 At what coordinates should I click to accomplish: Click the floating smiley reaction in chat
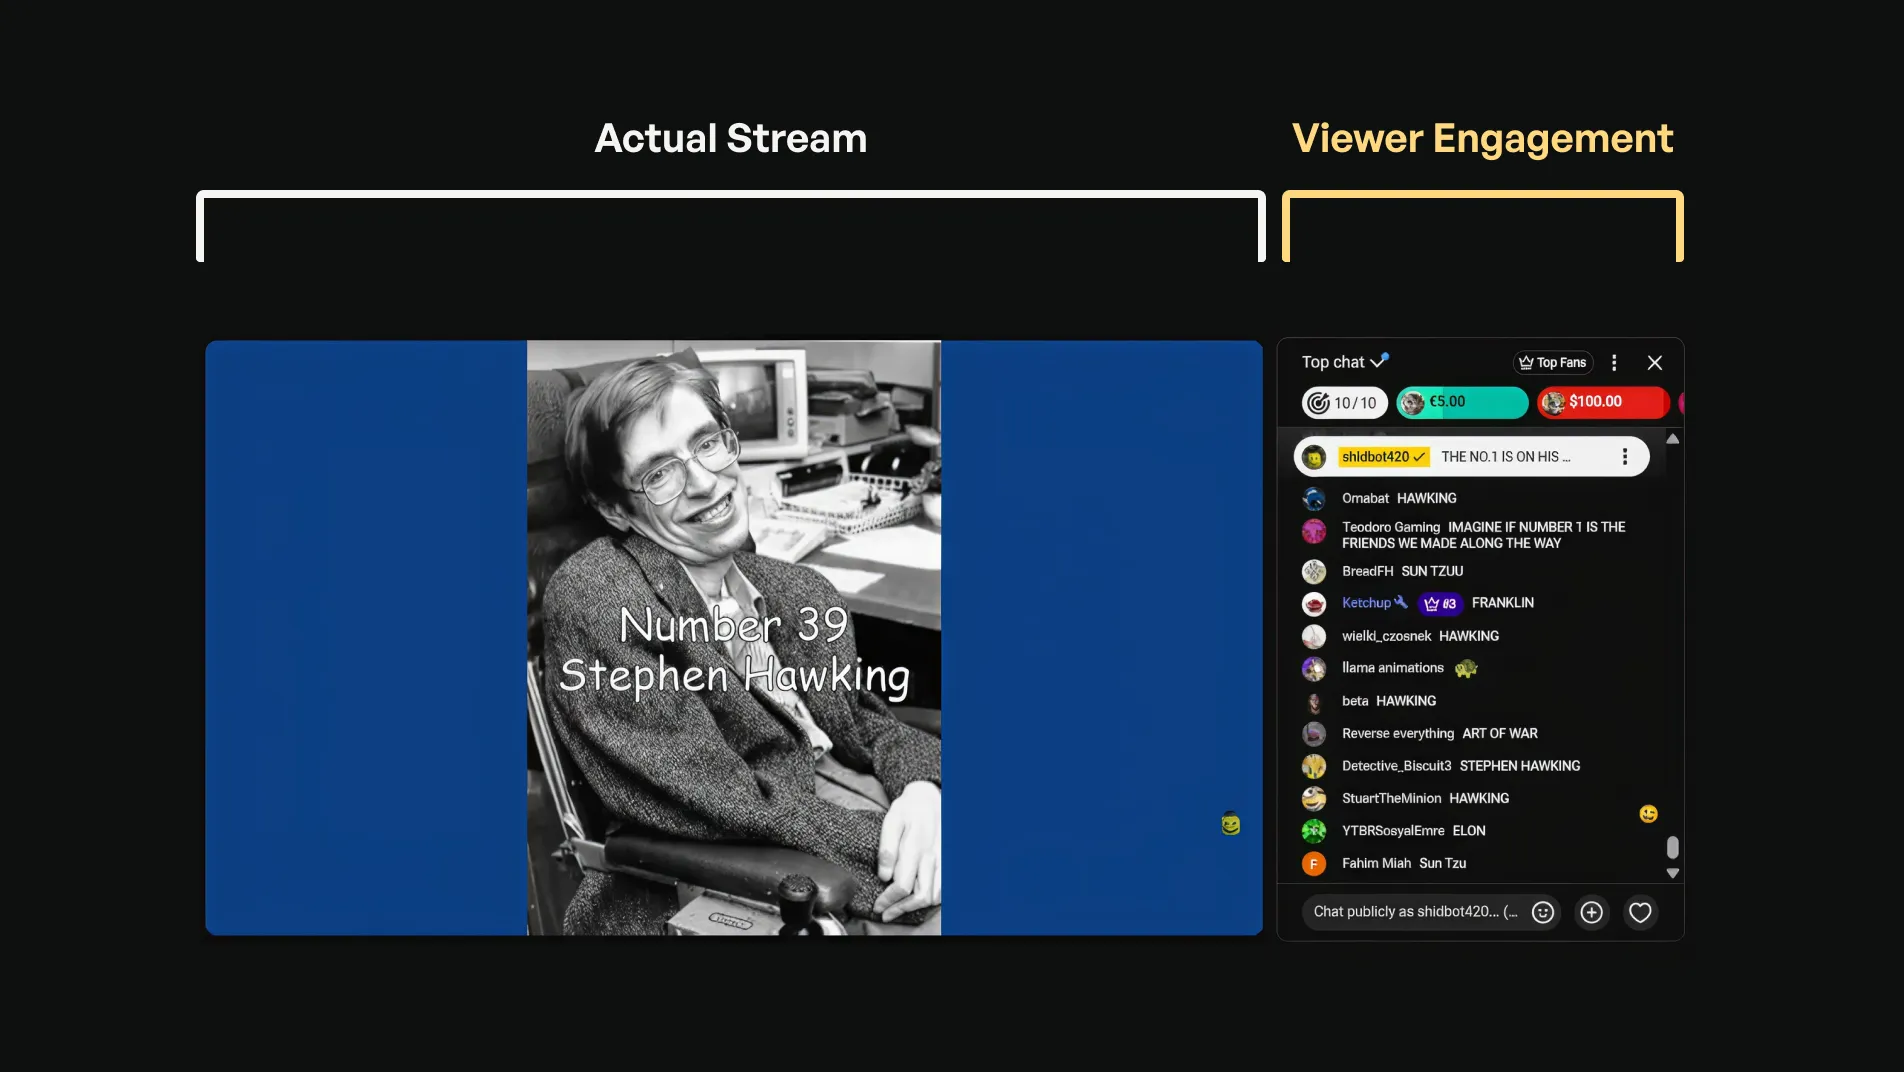[1648, 814]
